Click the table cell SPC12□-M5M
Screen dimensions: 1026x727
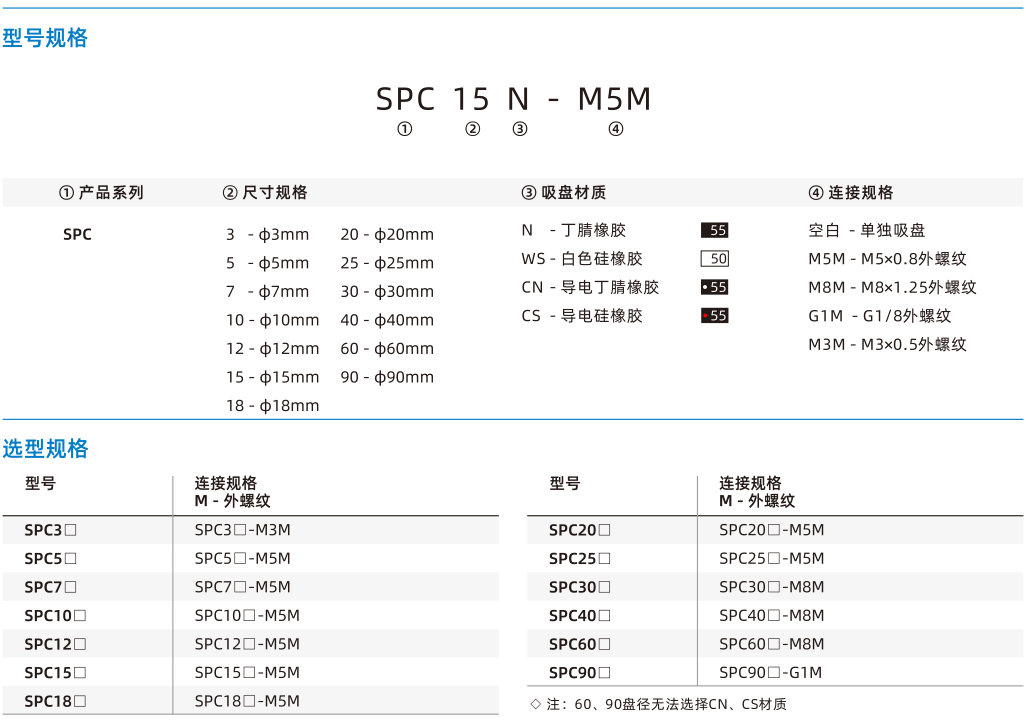click(247, 644)
